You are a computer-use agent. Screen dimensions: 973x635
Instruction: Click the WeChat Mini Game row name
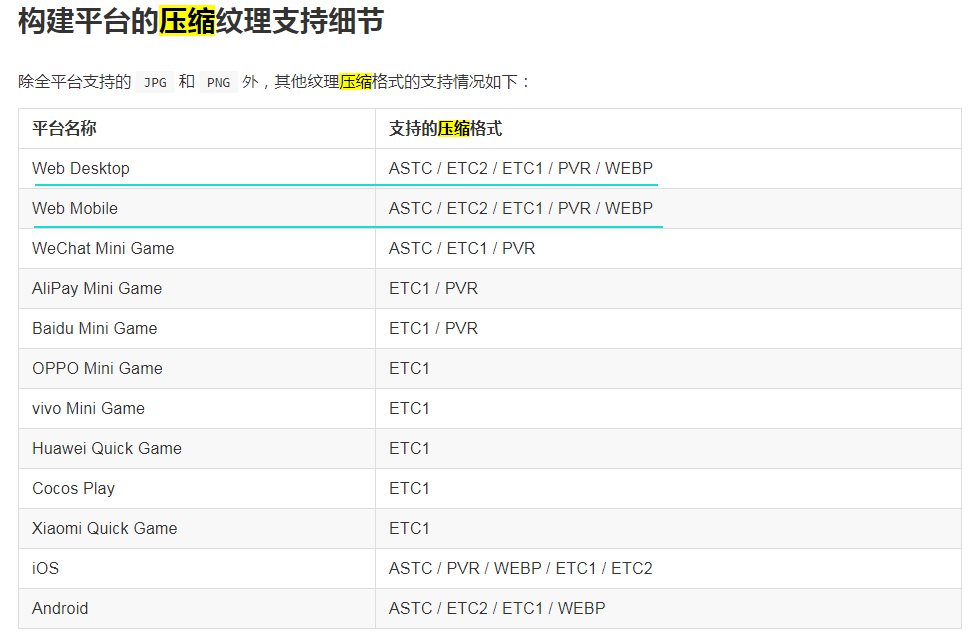pyautogui.click(x=103, y=248)
